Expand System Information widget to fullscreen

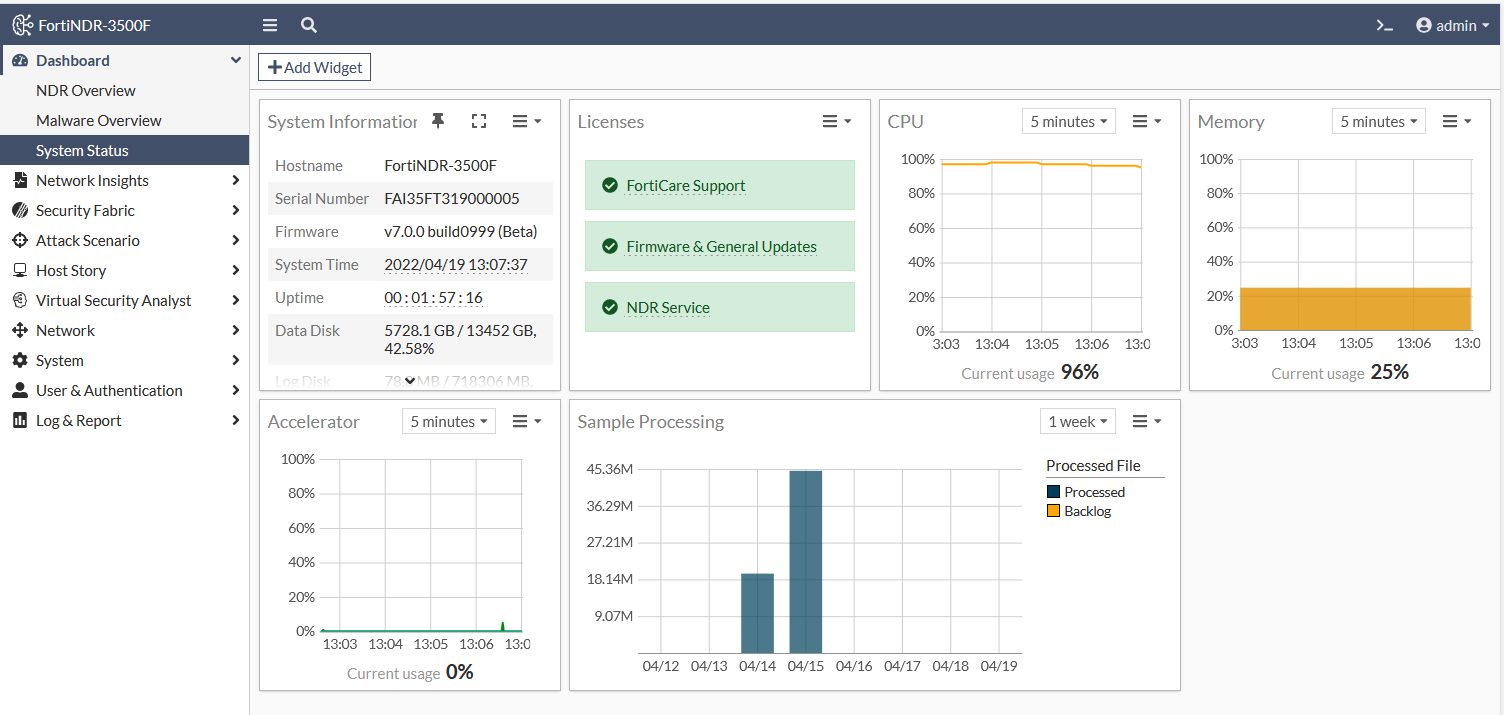click(x=479, y=121)
